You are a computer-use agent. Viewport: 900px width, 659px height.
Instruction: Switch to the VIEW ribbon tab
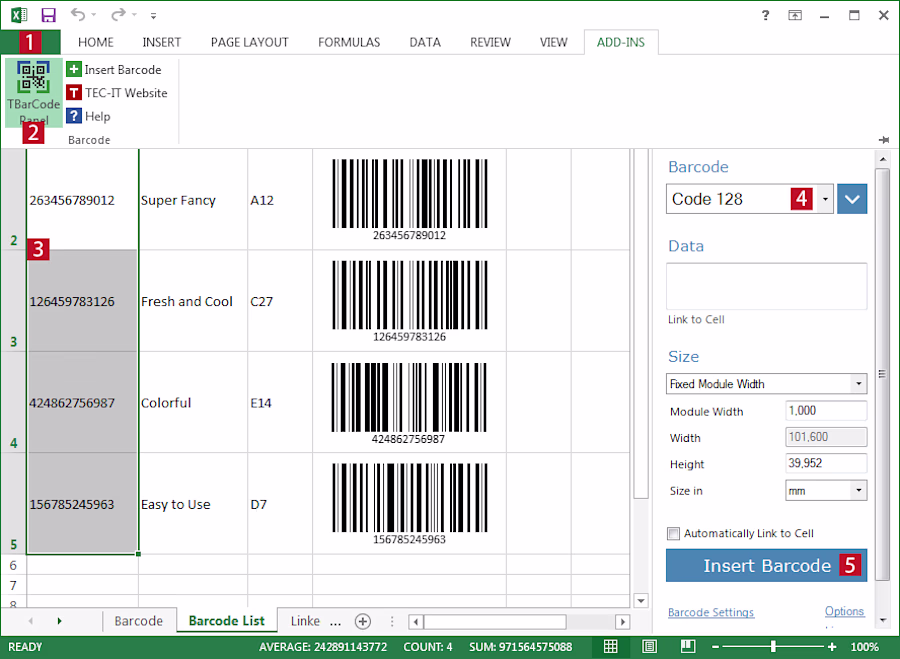(x=553, y=42)
